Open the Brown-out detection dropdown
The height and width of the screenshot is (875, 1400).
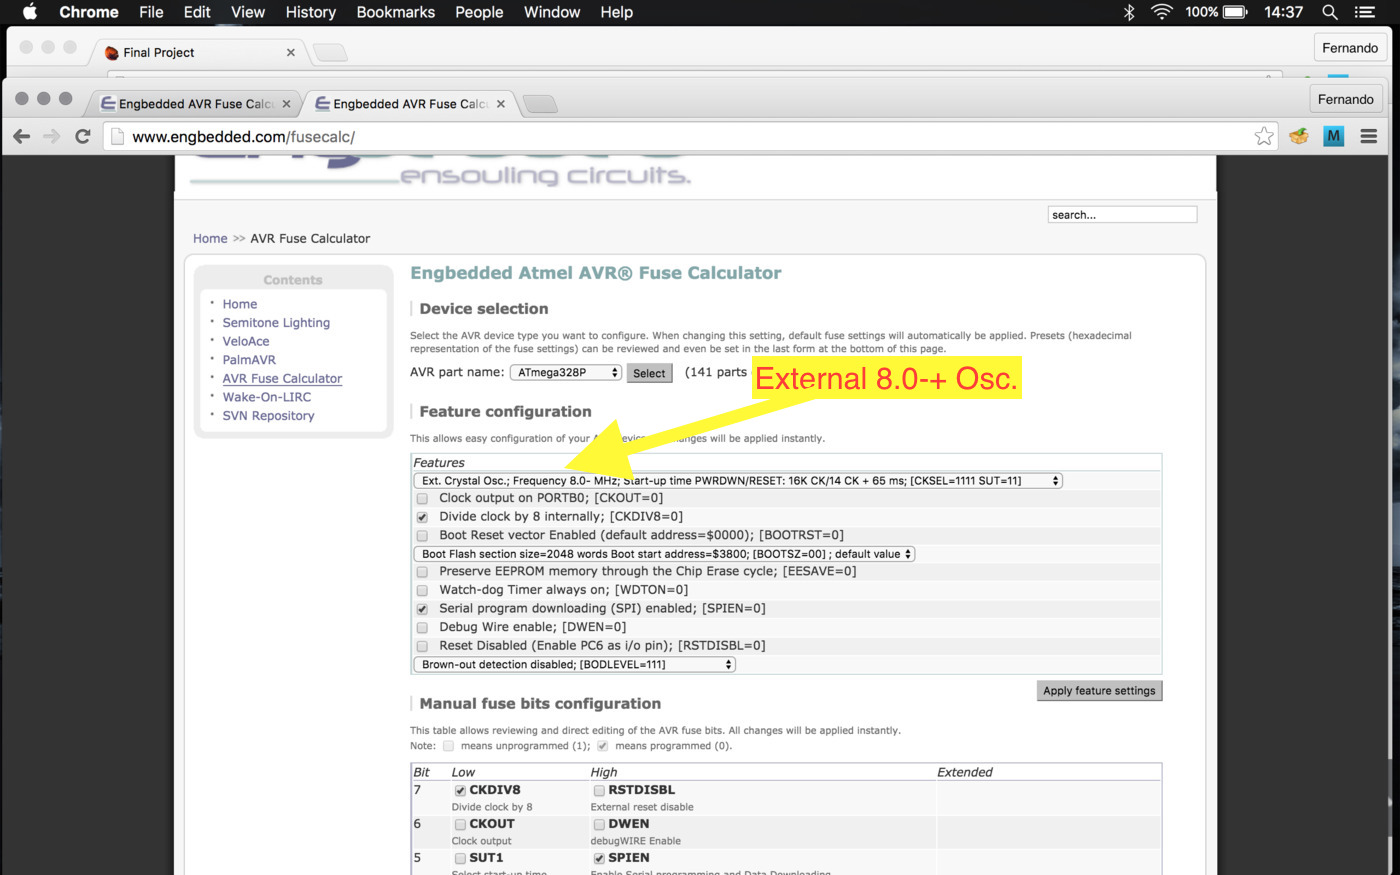[x=575, y=665]
